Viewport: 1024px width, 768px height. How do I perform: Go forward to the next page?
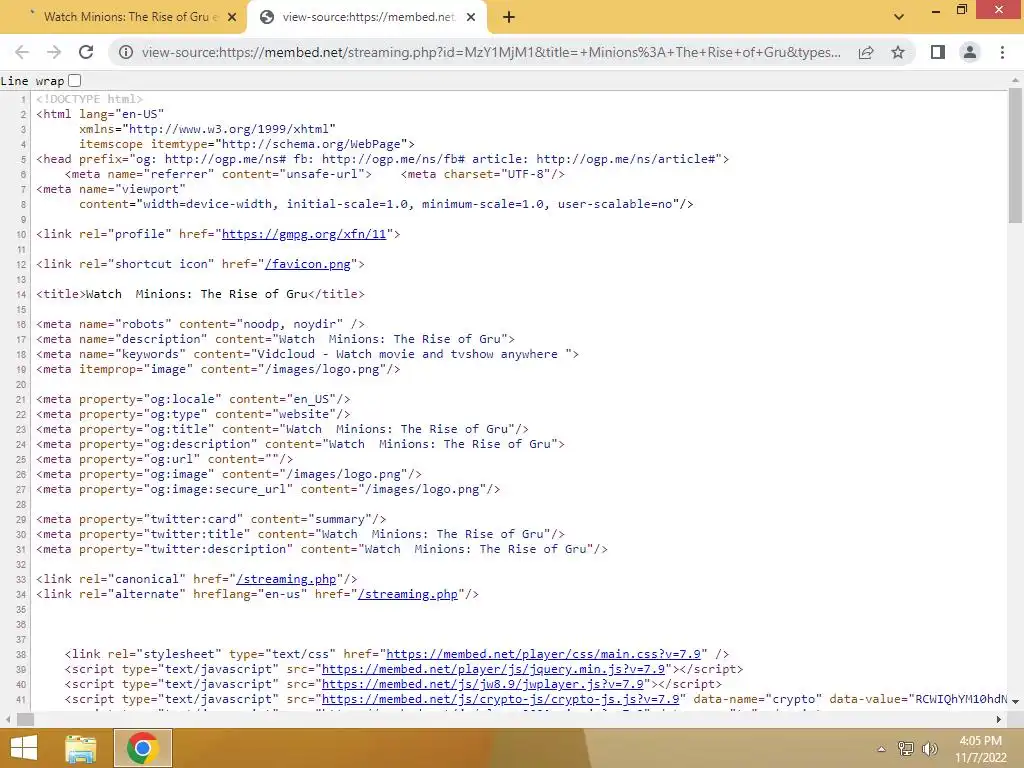(54, 52)
